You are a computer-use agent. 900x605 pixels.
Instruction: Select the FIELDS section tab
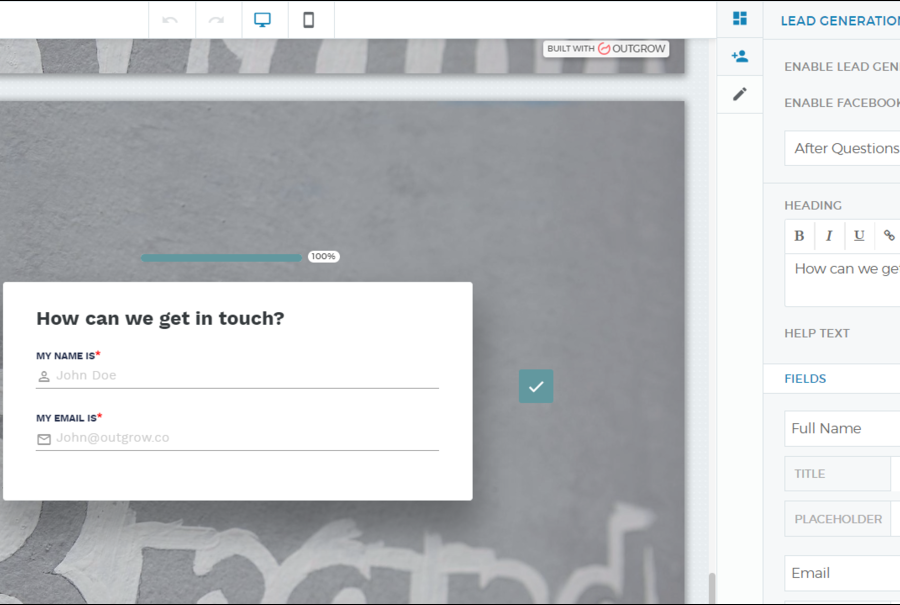tap(805, 379)
